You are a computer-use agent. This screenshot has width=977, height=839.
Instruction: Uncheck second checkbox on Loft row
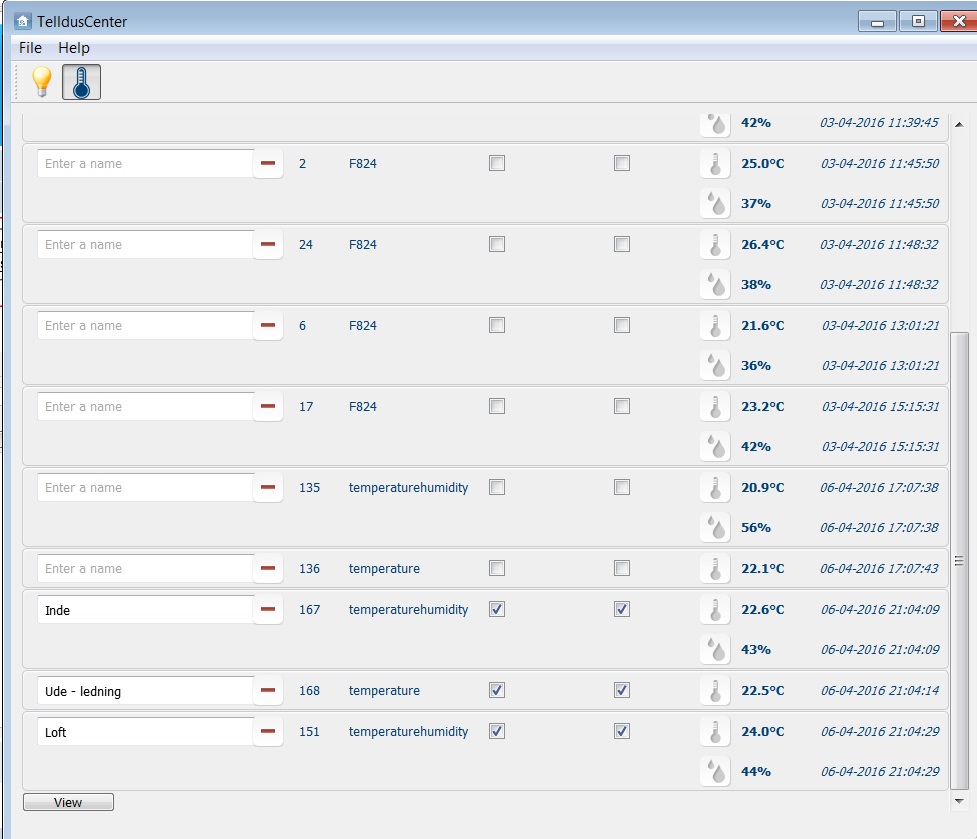tap(622, 731)
